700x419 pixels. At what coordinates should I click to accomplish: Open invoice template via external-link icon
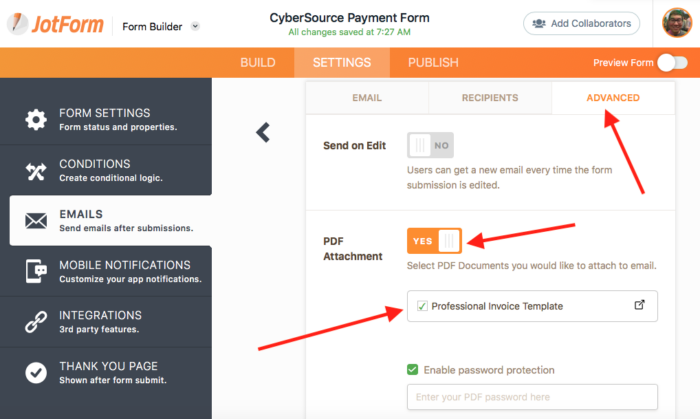click(x=640, y=306)
